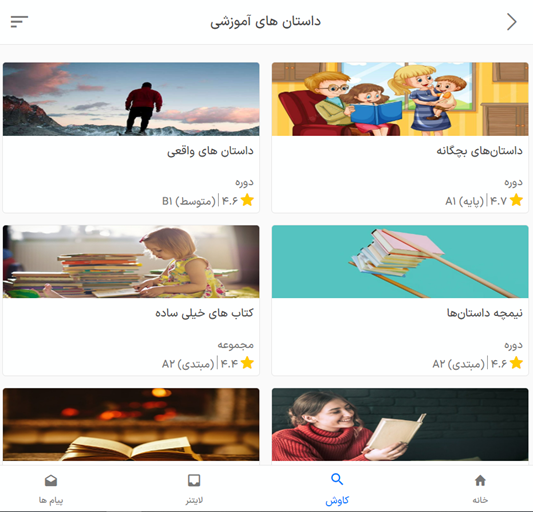533x512 pixels.
Task: Open the داستان های واقعی course title
Action: 210,152
